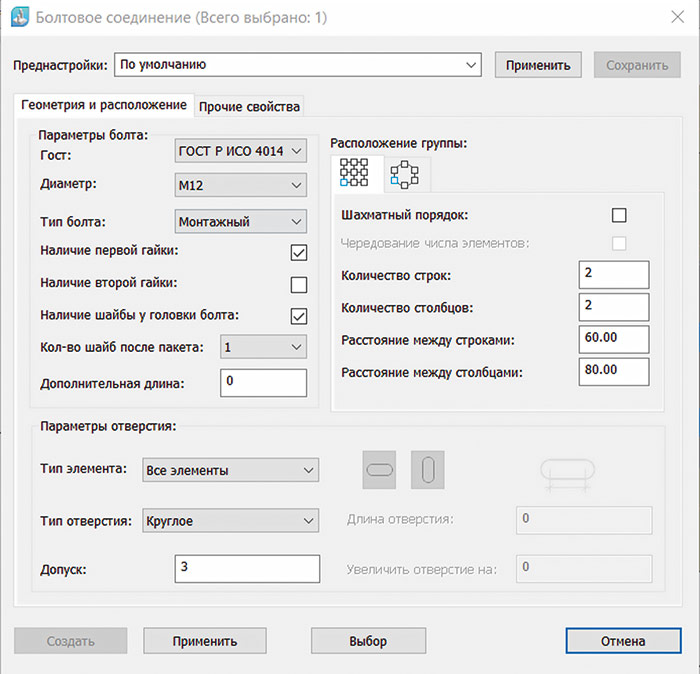Click Расстояние между строками field 60.00

coord(614,339)
